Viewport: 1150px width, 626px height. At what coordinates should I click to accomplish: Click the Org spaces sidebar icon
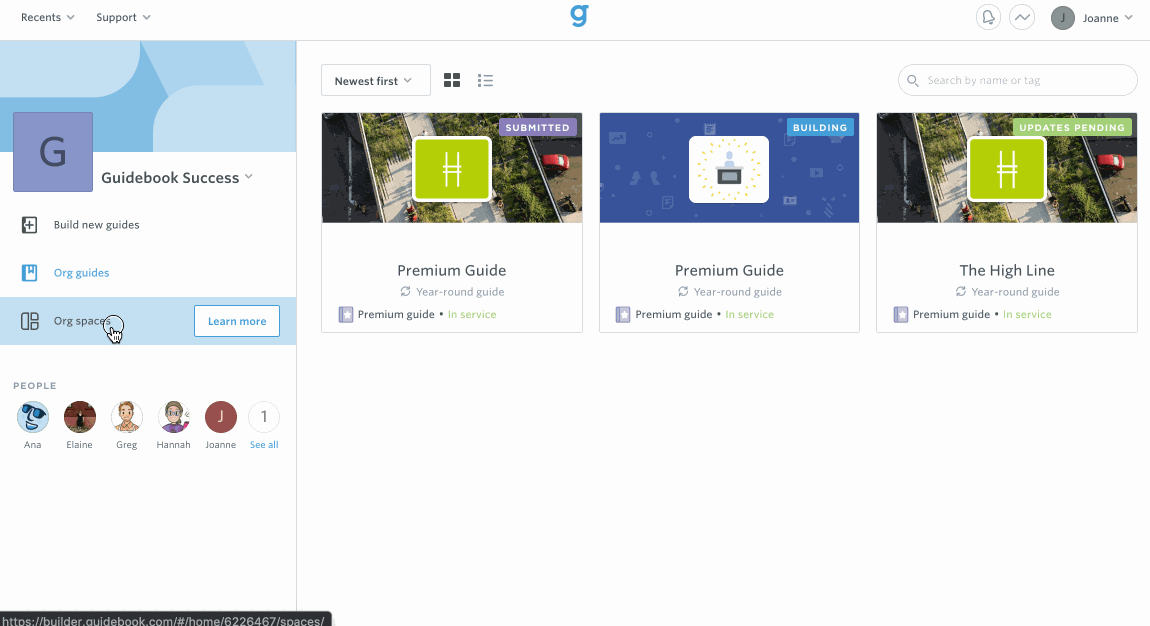point(29,321)
